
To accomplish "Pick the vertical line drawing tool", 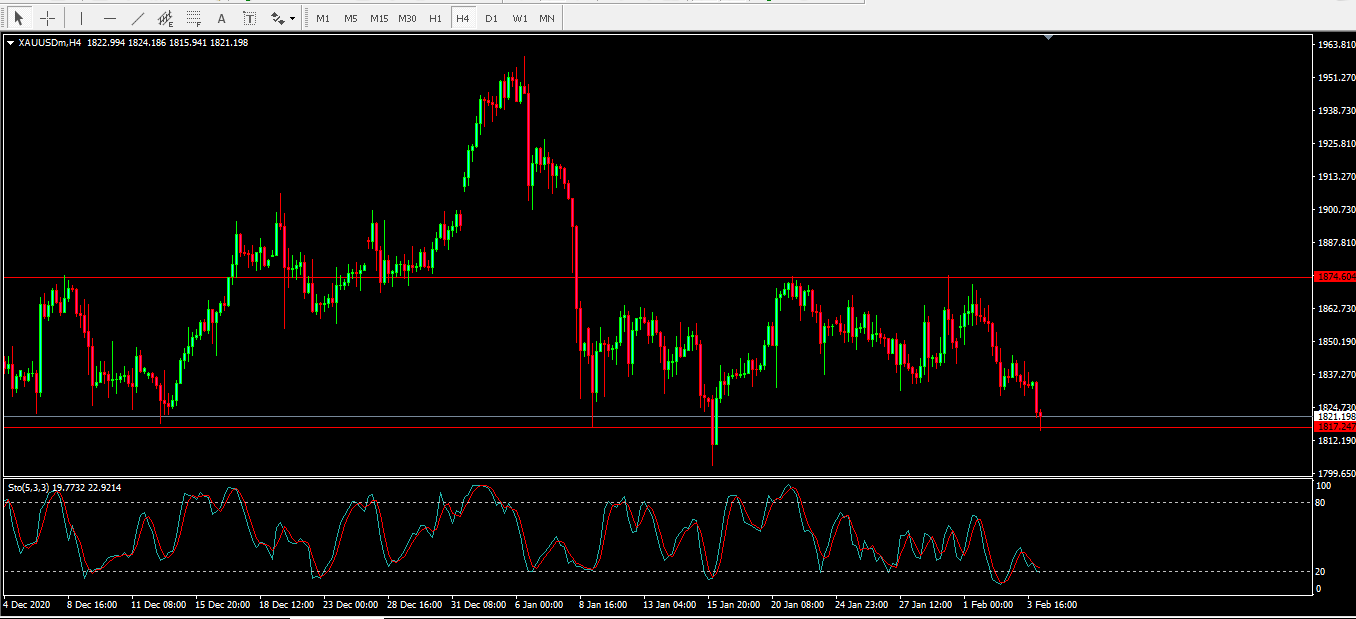I will (82, 18).
